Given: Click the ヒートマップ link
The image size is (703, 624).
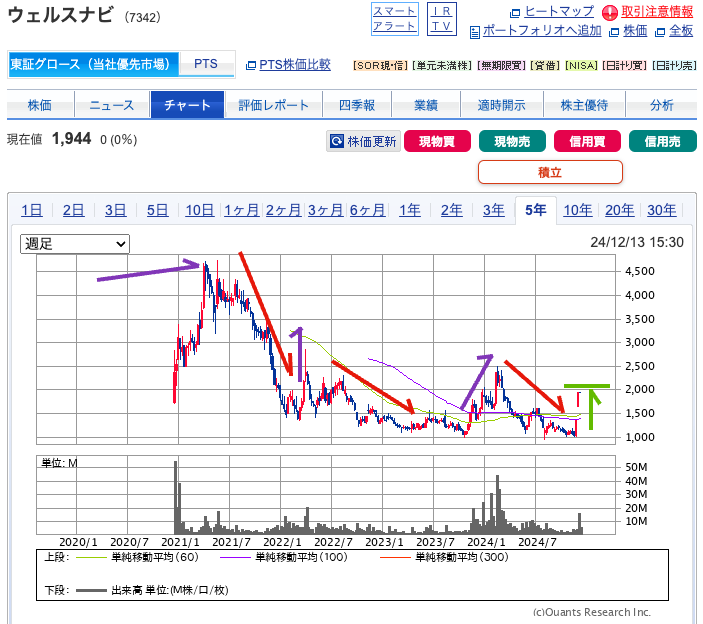Looking at the screenshot, I should click(x=560, y=12).
